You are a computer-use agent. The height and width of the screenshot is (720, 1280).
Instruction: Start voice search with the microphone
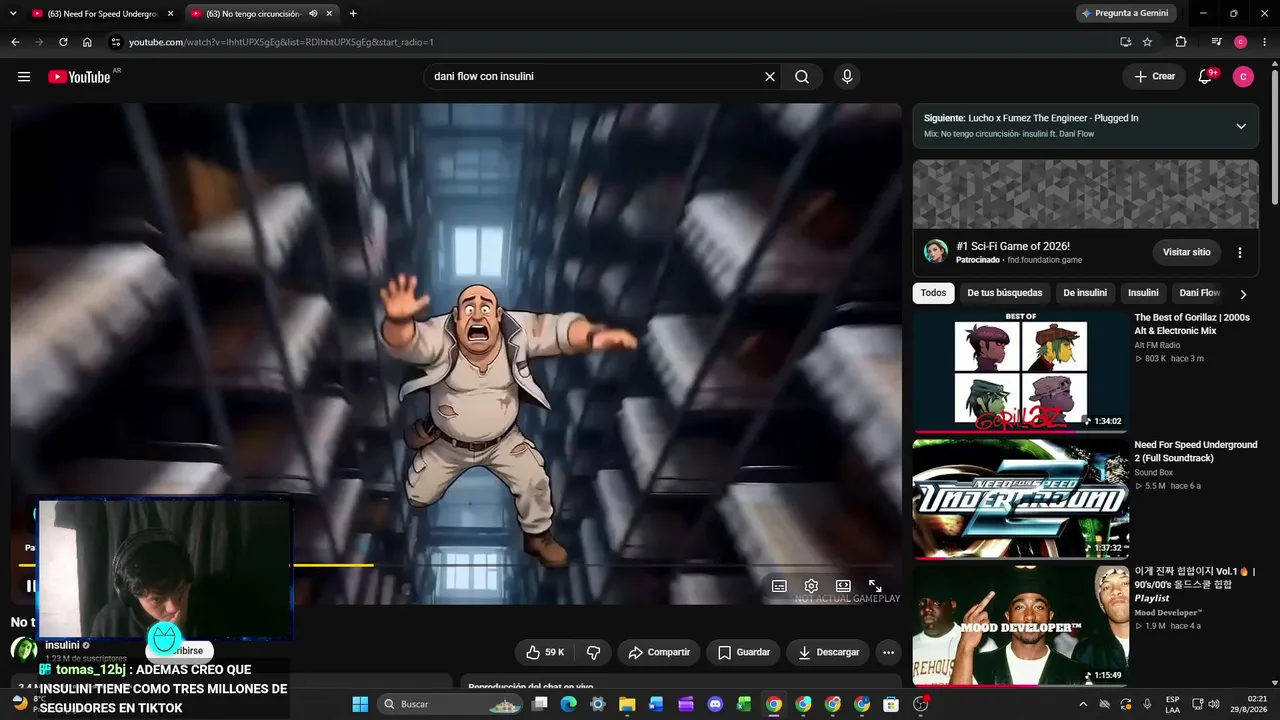847,77
